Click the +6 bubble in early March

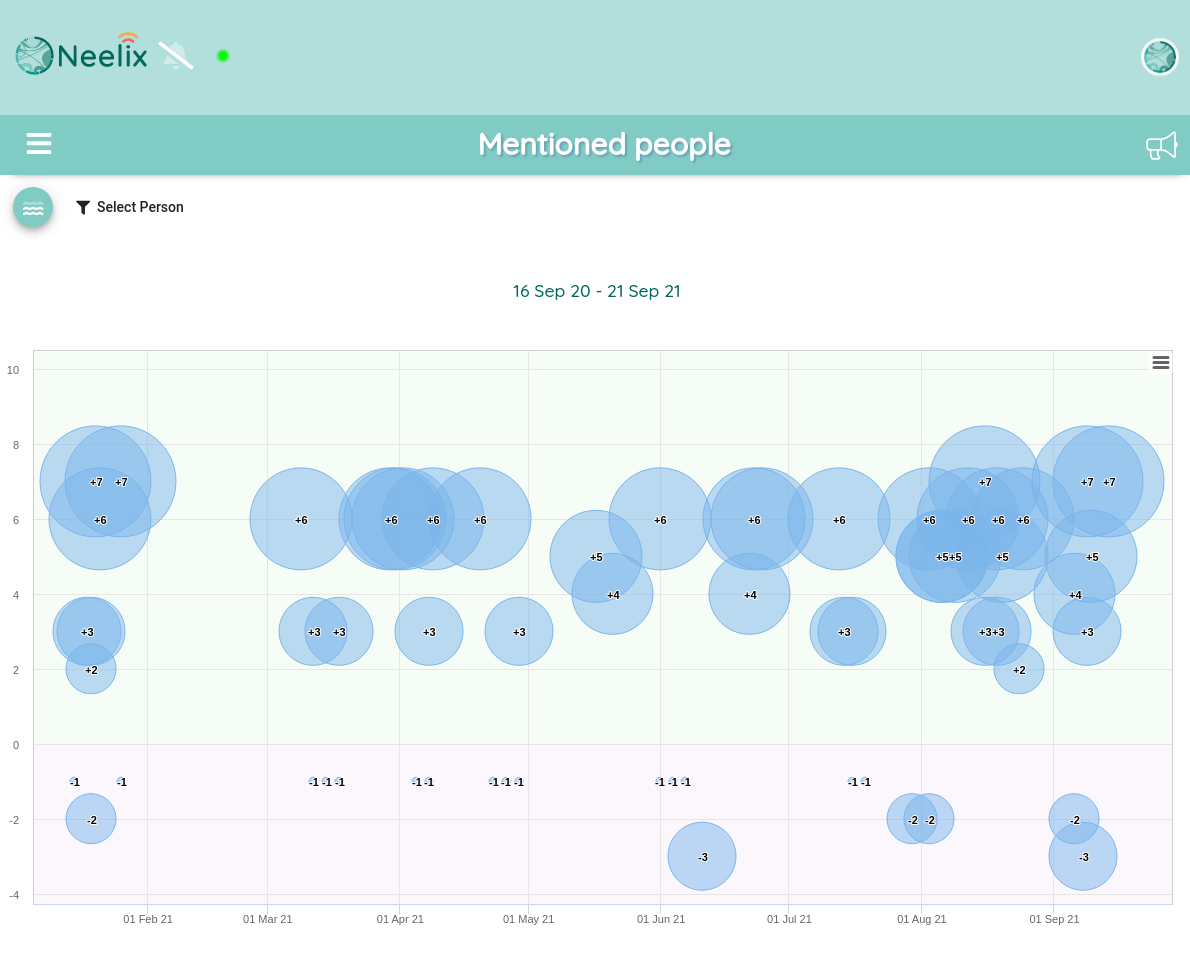tap(301, 519)
